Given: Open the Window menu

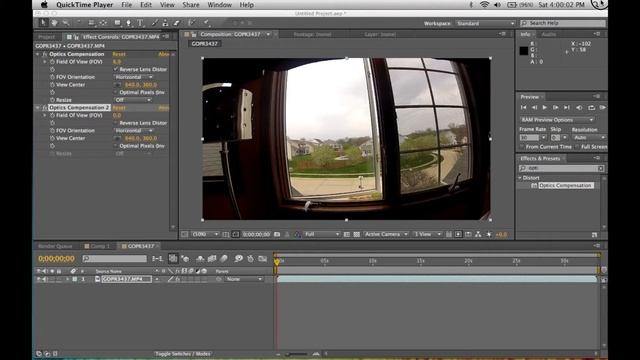Looking at the screenshot, I should pos(219,5).
